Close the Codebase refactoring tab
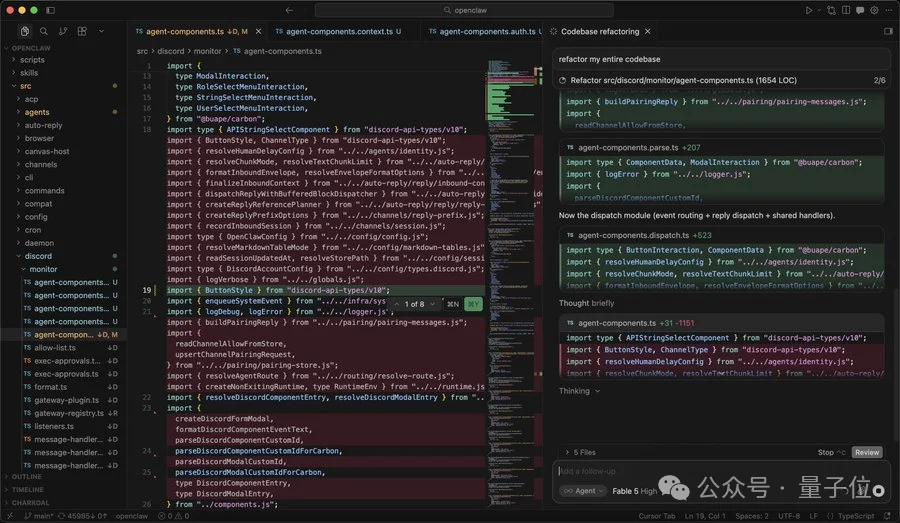 pyautogui.click(x=647, y=32)
